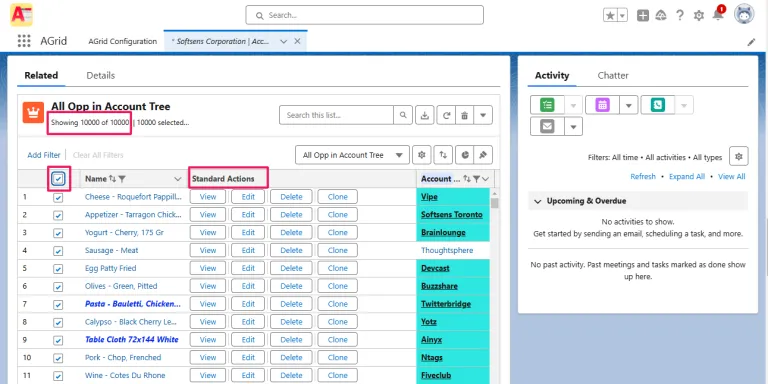The width and height of the screenshot is (768, 384).
Task: Click Delete button for Olives - Green, Pitted
Action: (x=291, y=286)
